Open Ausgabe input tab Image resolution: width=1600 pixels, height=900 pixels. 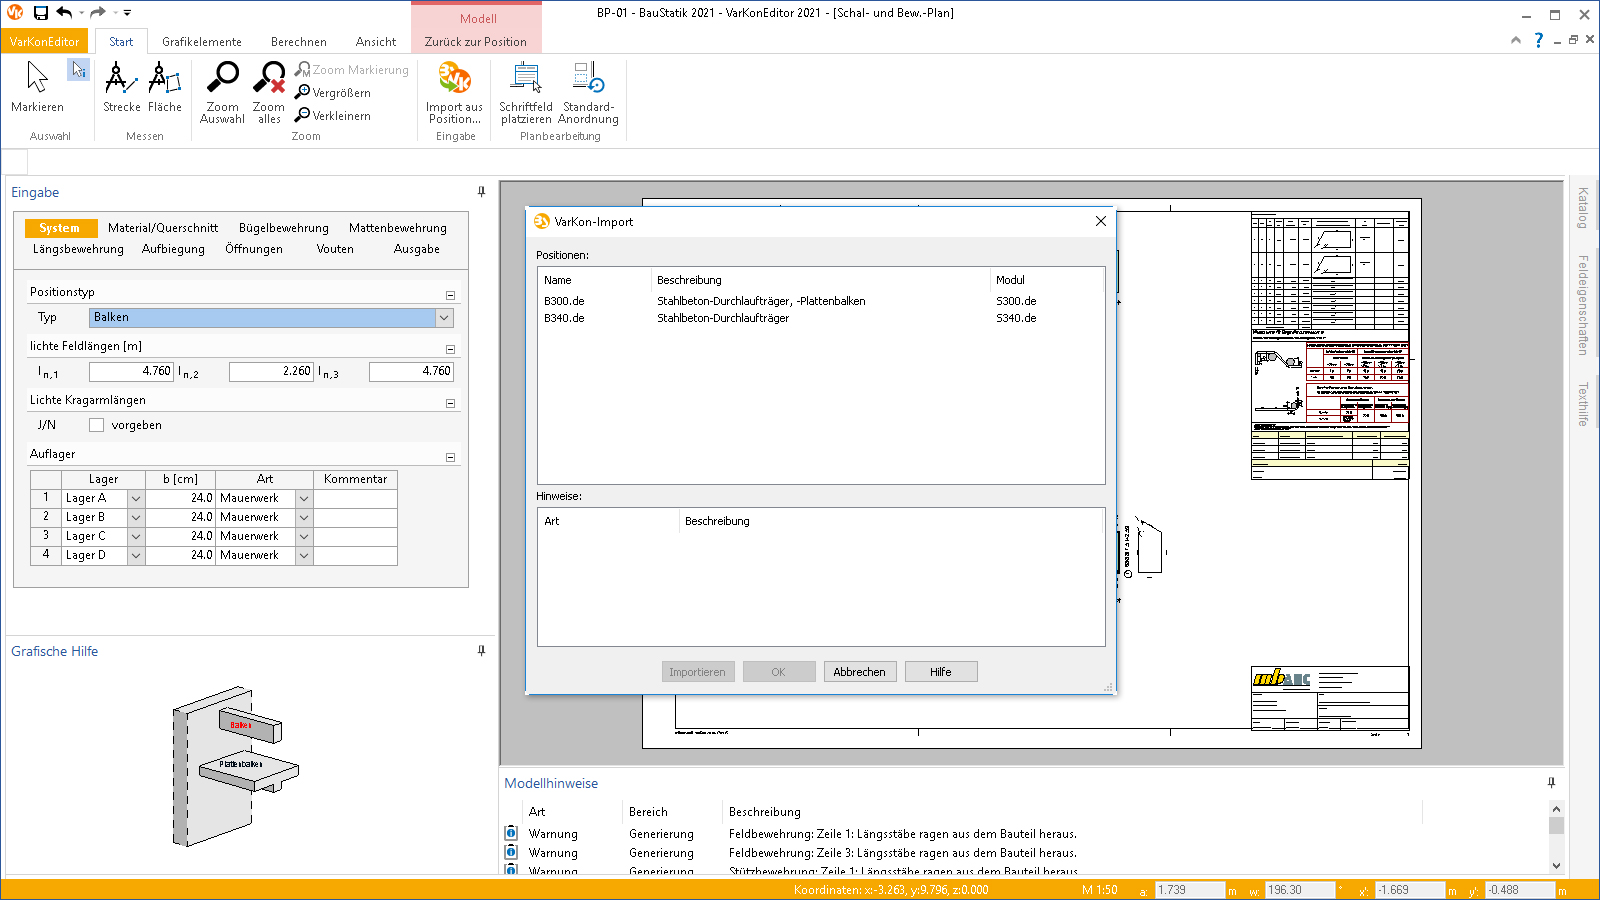coord(417,249)
